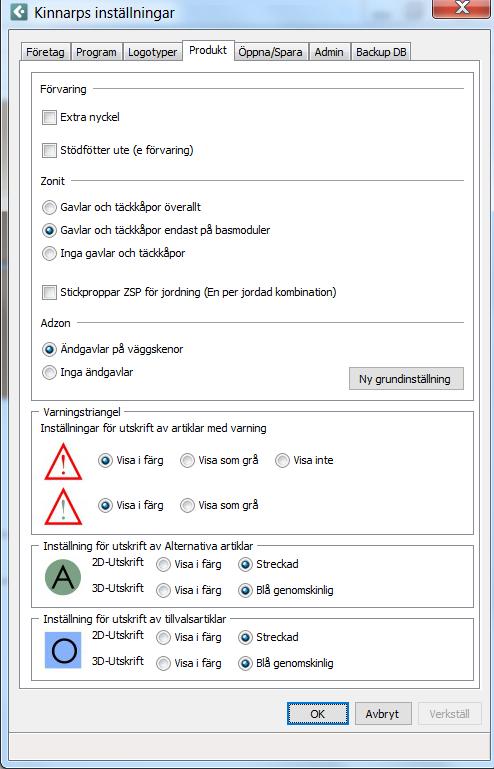The width and height of the screenshot is (494, 769).
Task: Choose Inga ändgavlar under Adzon
Action: (49, 373)
